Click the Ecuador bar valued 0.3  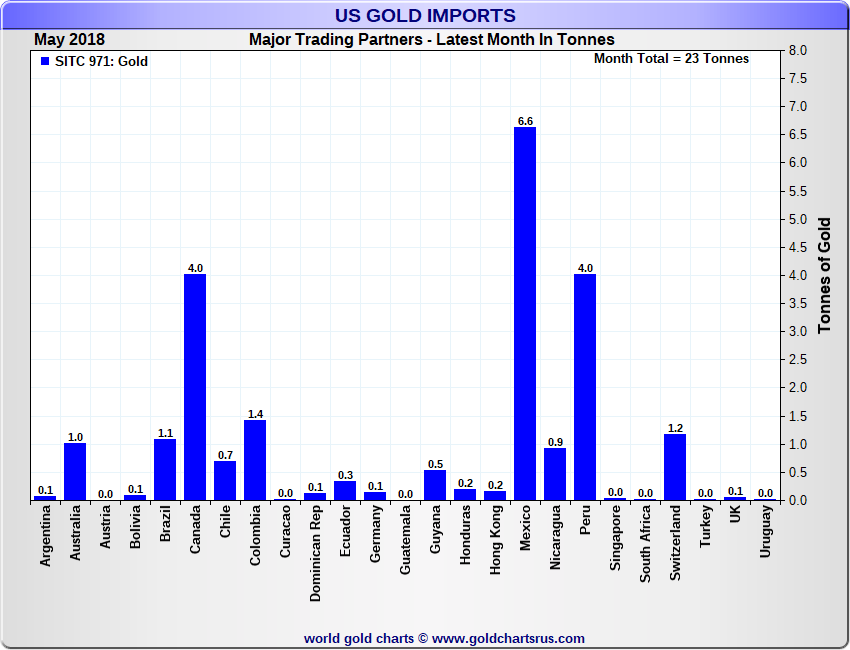[345, 491]
